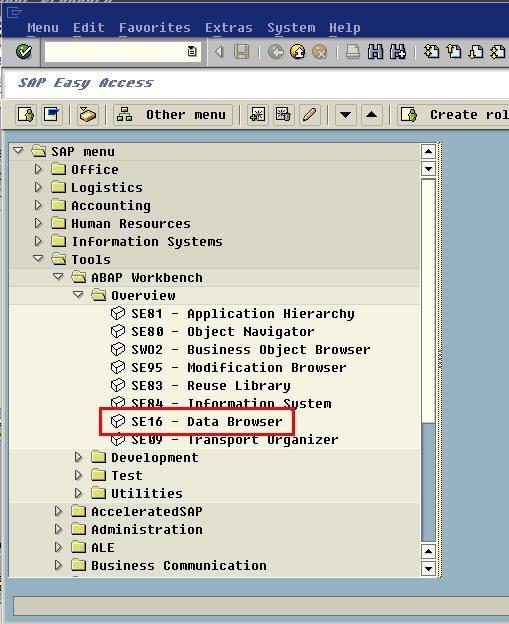
Task: Click the Print icon
Action: click(x=353, y=52)
